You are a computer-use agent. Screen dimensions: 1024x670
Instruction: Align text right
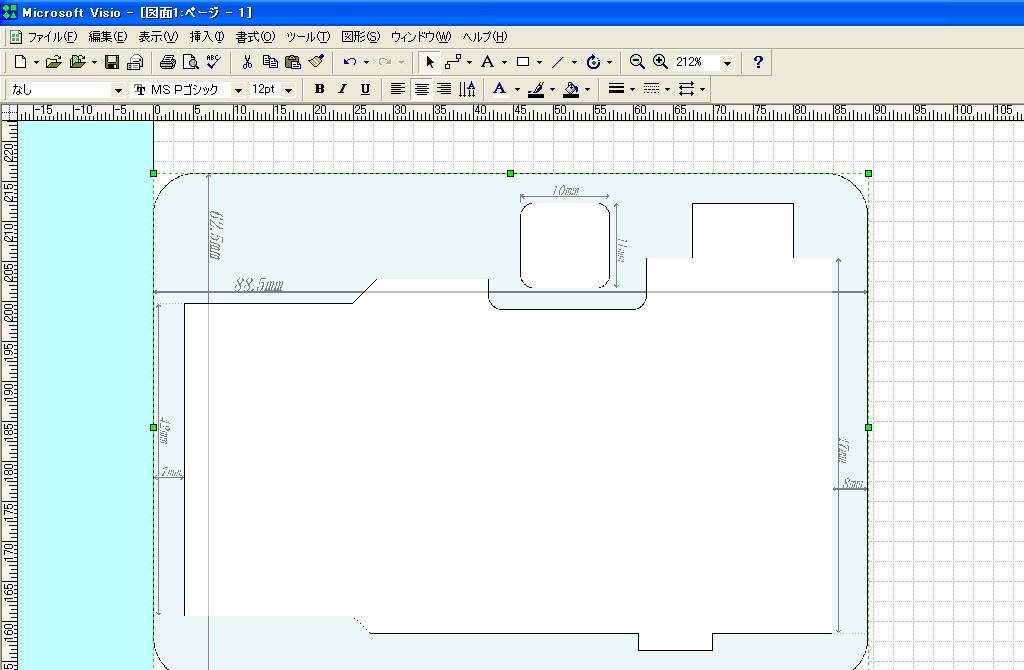(x=444, y=89)
